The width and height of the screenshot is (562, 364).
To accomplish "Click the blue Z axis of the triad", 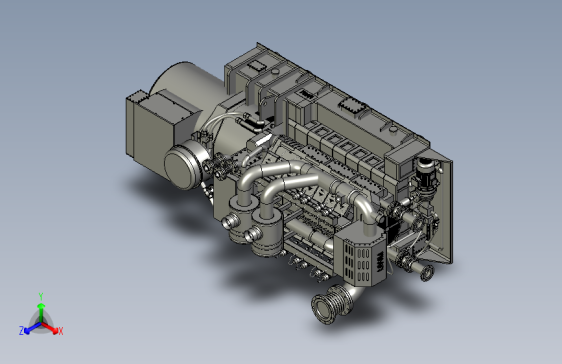I will click(33, 328).
